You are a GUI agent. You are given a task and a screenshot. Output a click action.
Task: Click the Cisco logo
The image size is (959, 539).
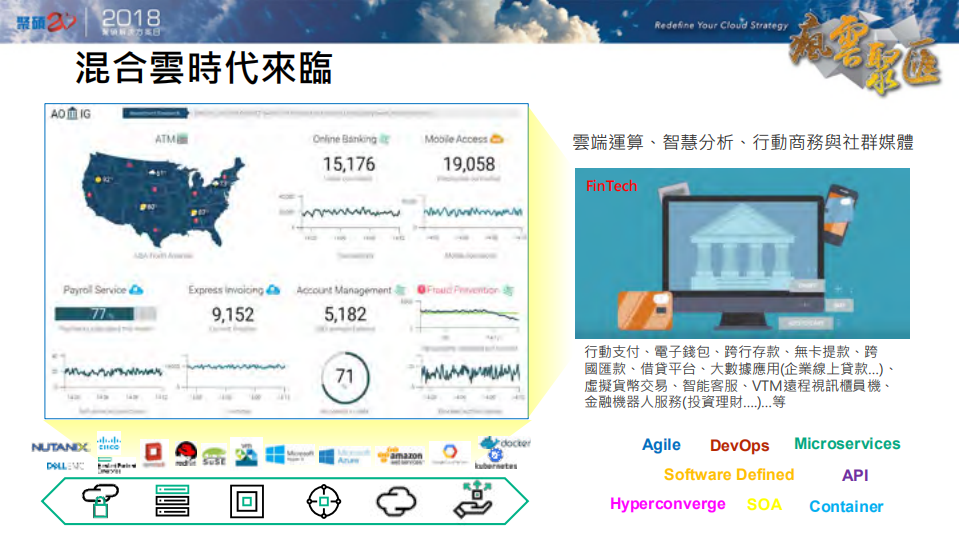point(109,443)
